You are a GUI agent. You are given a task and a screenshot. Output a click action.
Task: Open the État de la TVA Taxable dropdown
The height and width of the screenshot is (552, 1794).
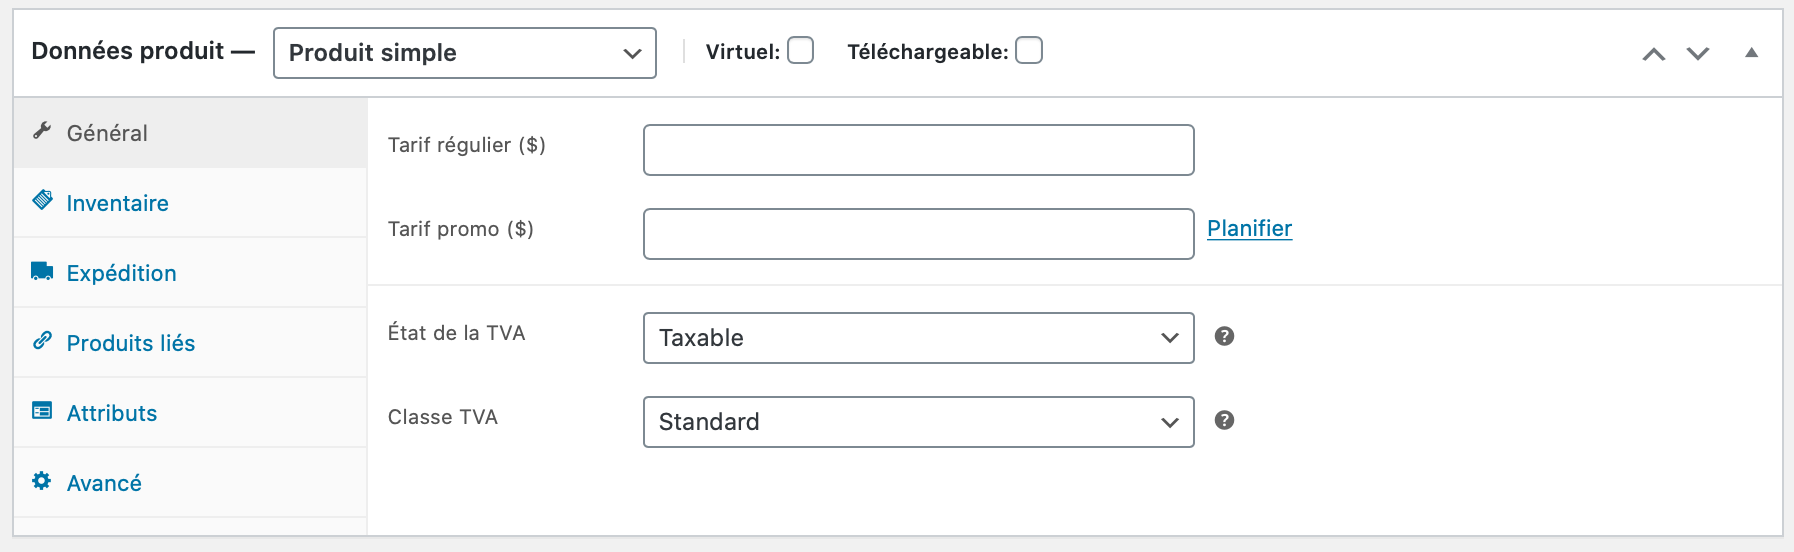pos(919,338)
